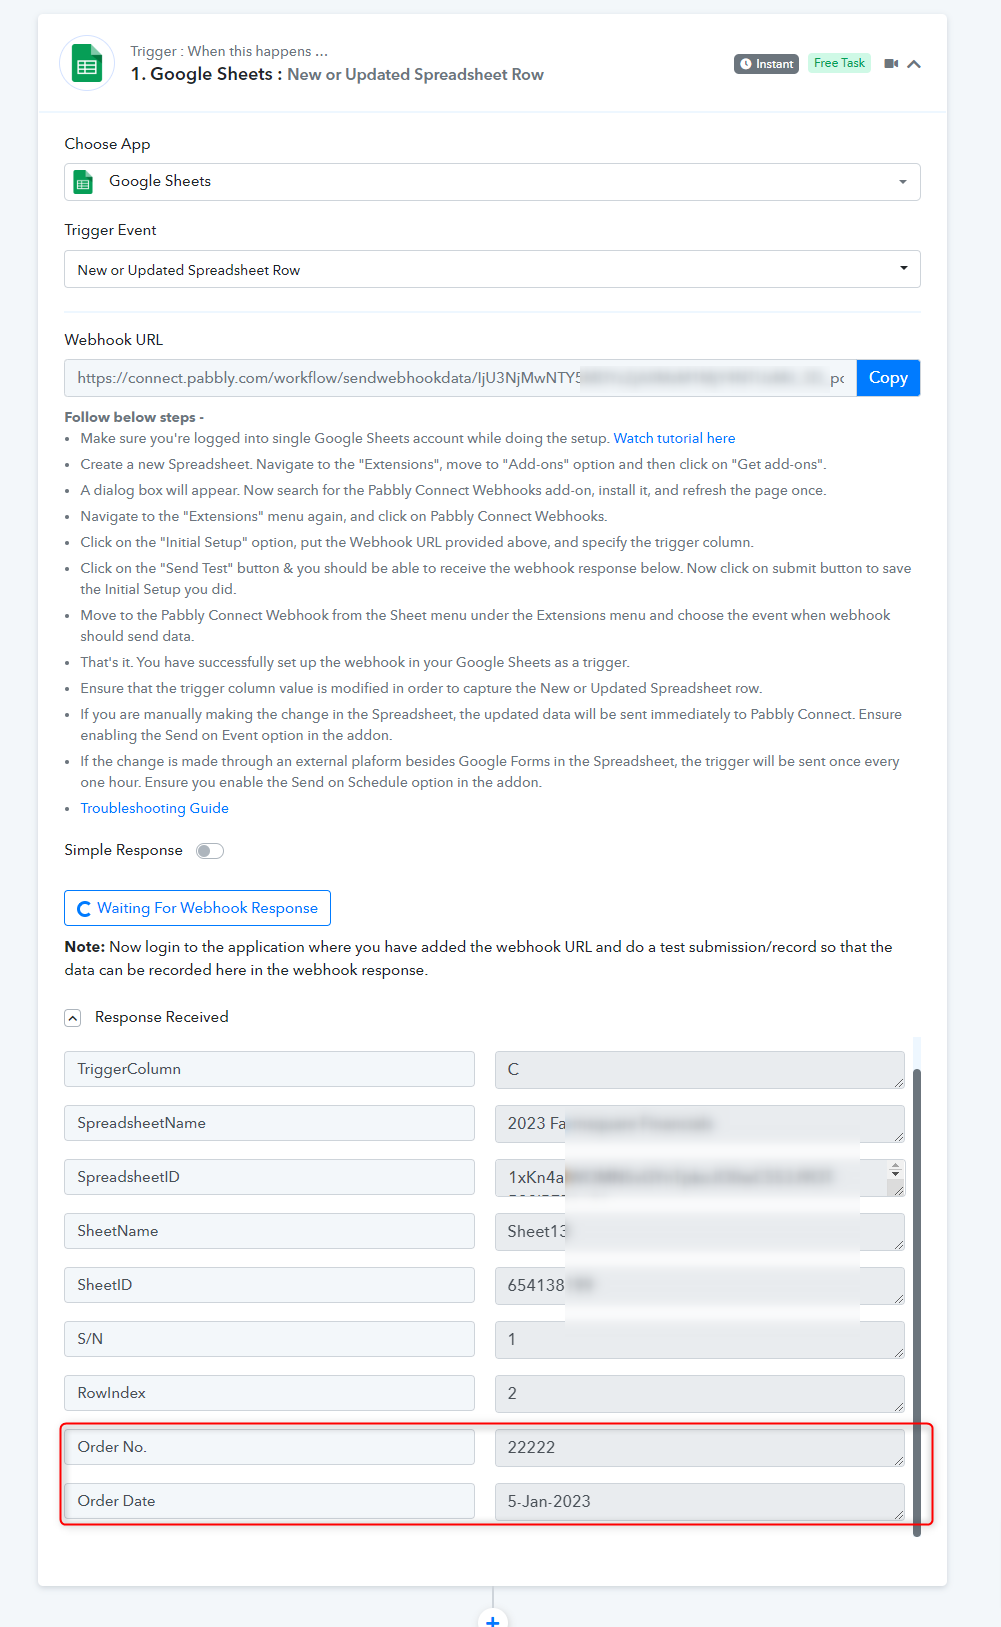The height and width of the screenshot is (1627, 1001).
Task: Click the SpreadsheetID value stepper arrows
Action: (x=895, y=1170)
